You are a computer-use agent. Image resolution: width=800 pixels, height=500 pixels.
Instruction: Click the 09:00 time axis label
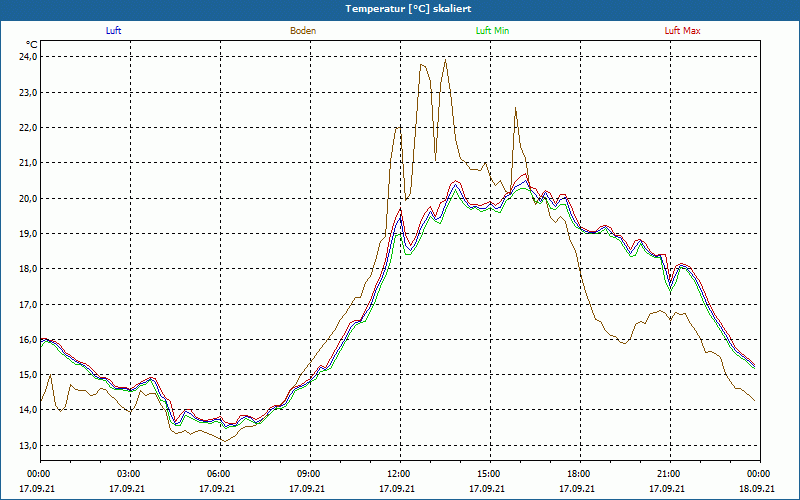310,474
